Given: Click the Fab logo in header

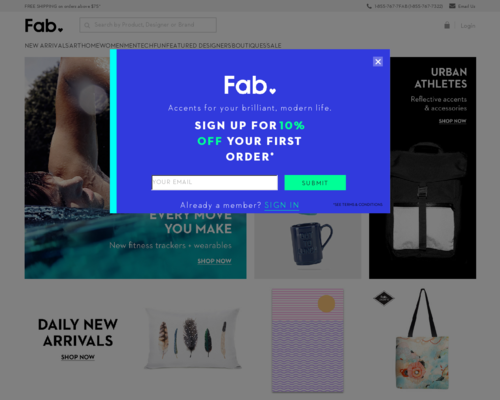Looking at the screenshot, I should click(x=44, y=26).
